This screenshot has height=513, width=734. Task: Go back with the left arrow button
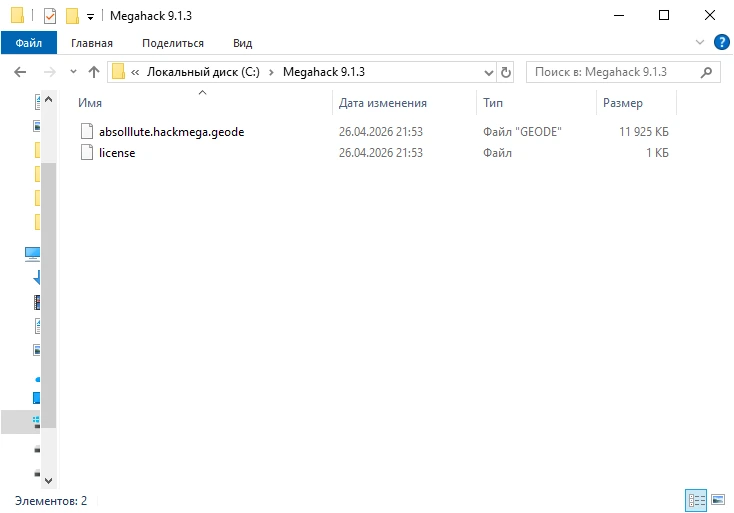point(20,72)
